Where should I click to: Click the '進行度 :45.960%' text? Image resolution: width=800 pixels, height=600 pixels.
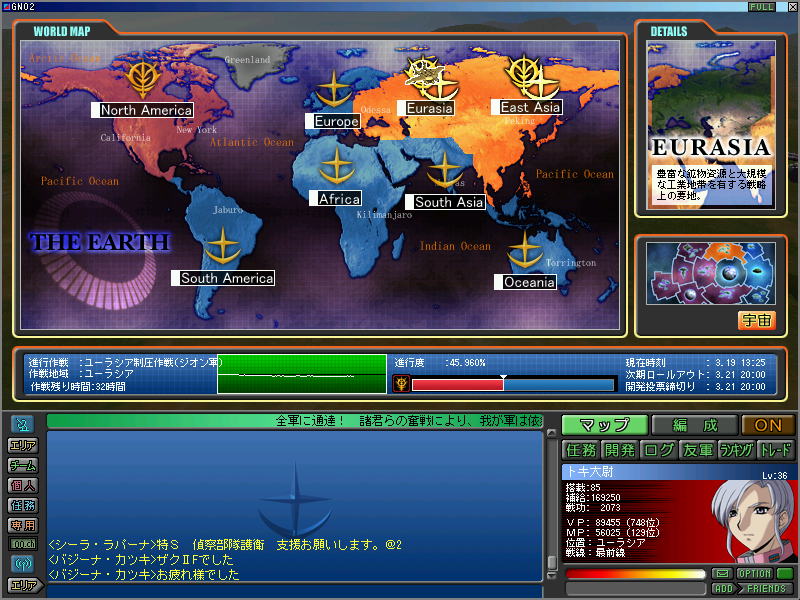pos(440,363)
